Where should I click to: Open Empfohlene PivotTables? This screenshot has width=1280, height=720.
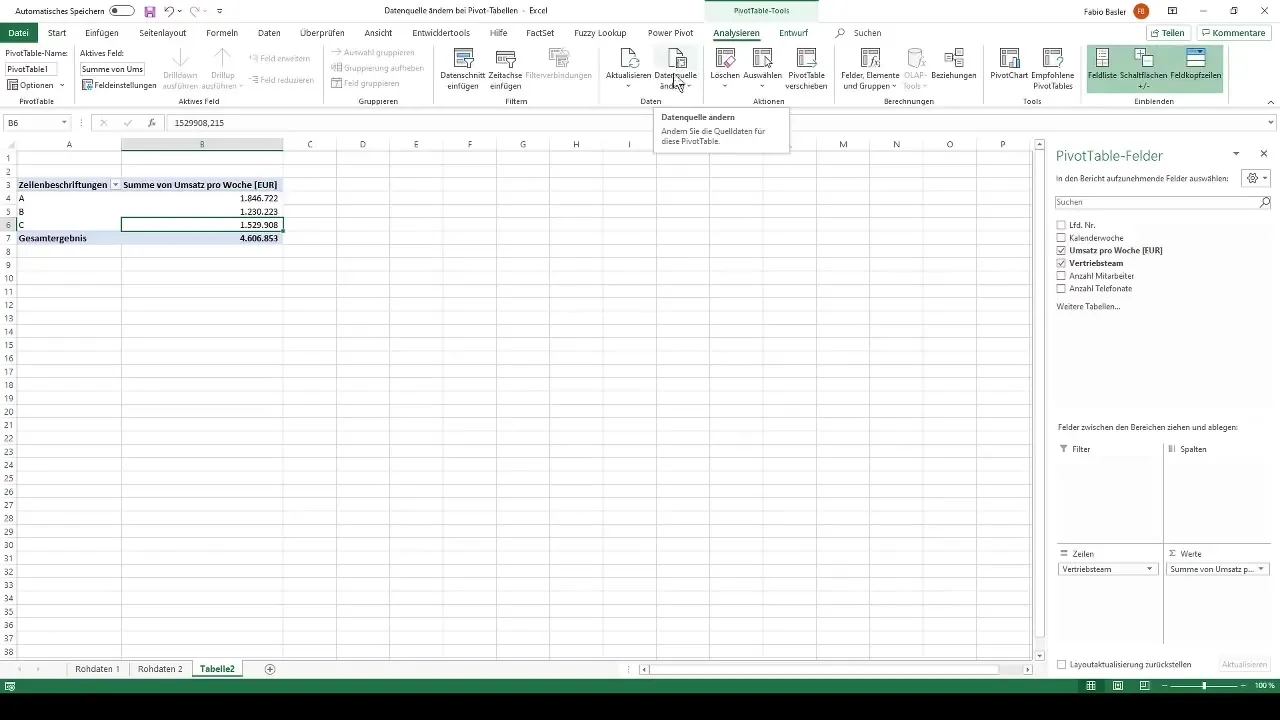coord(1053,69)
